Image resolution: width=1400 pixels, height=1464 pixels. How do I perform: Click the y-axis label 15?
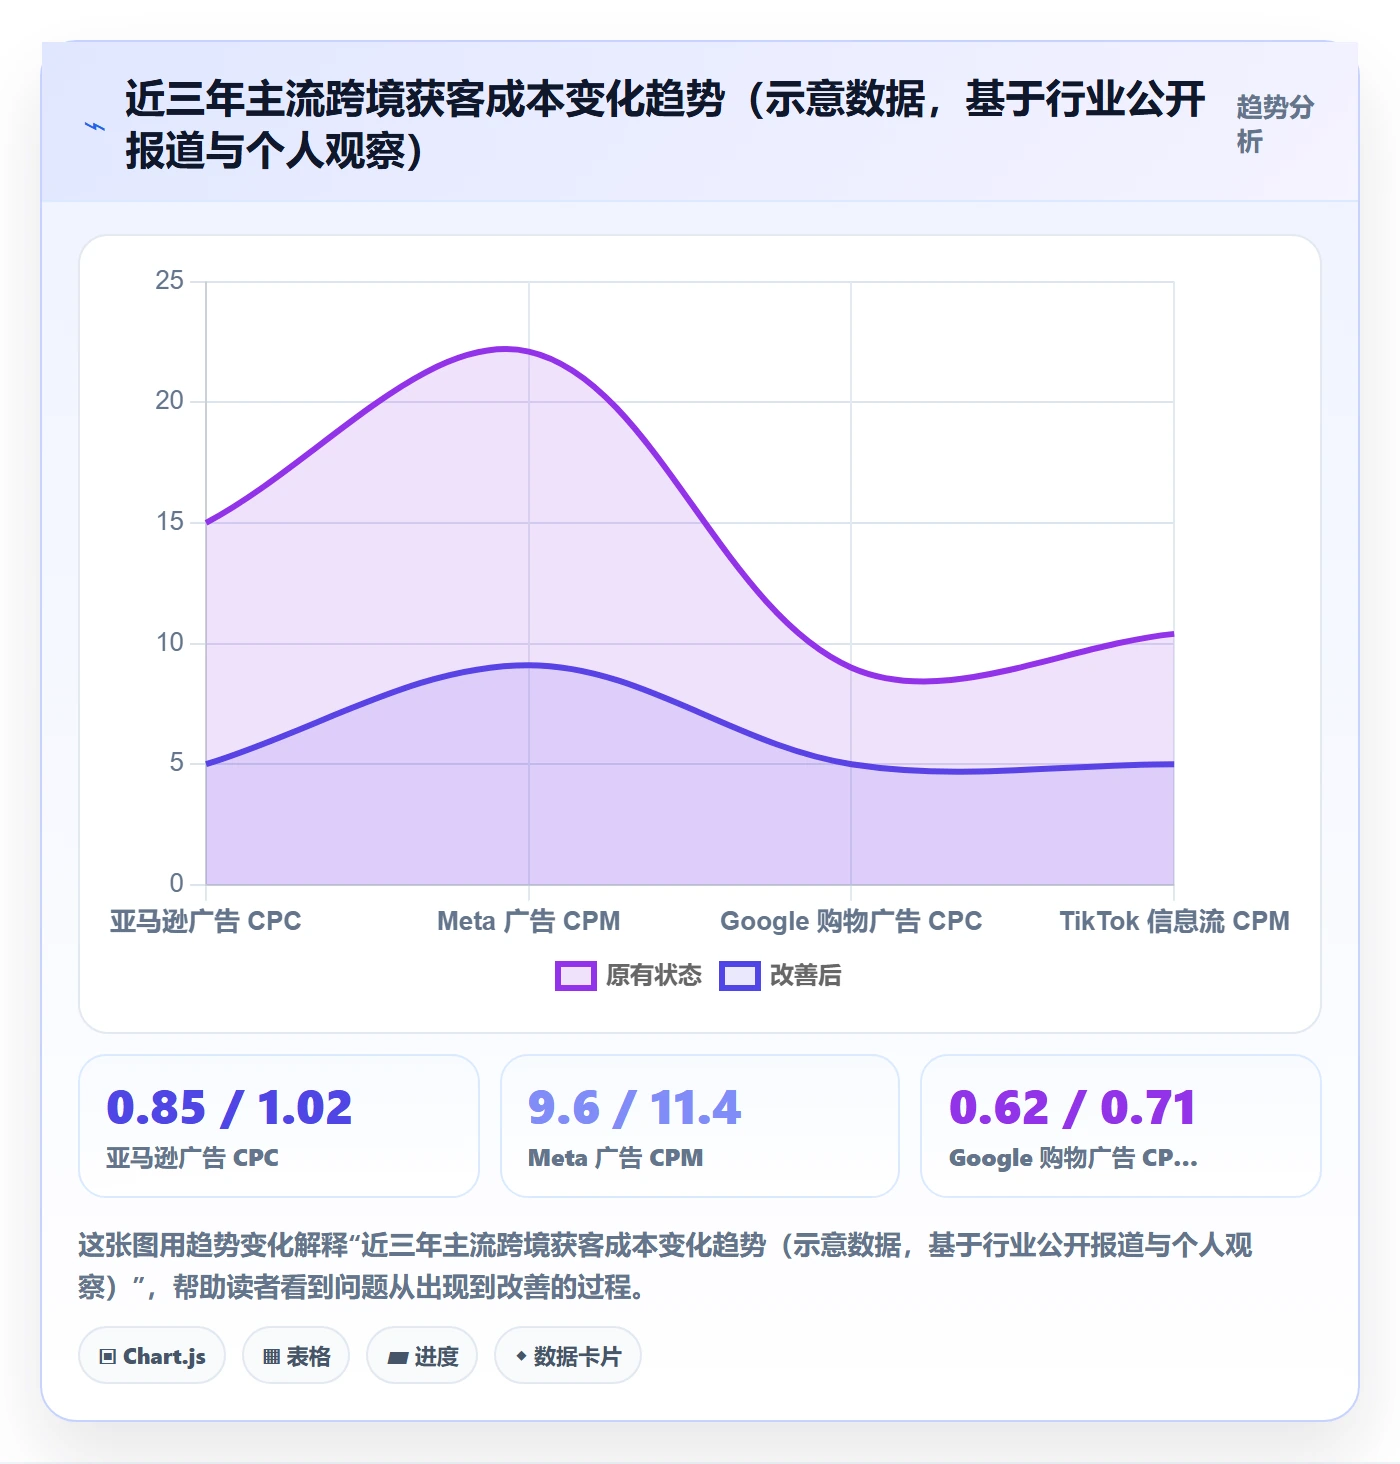coord(170,522)
